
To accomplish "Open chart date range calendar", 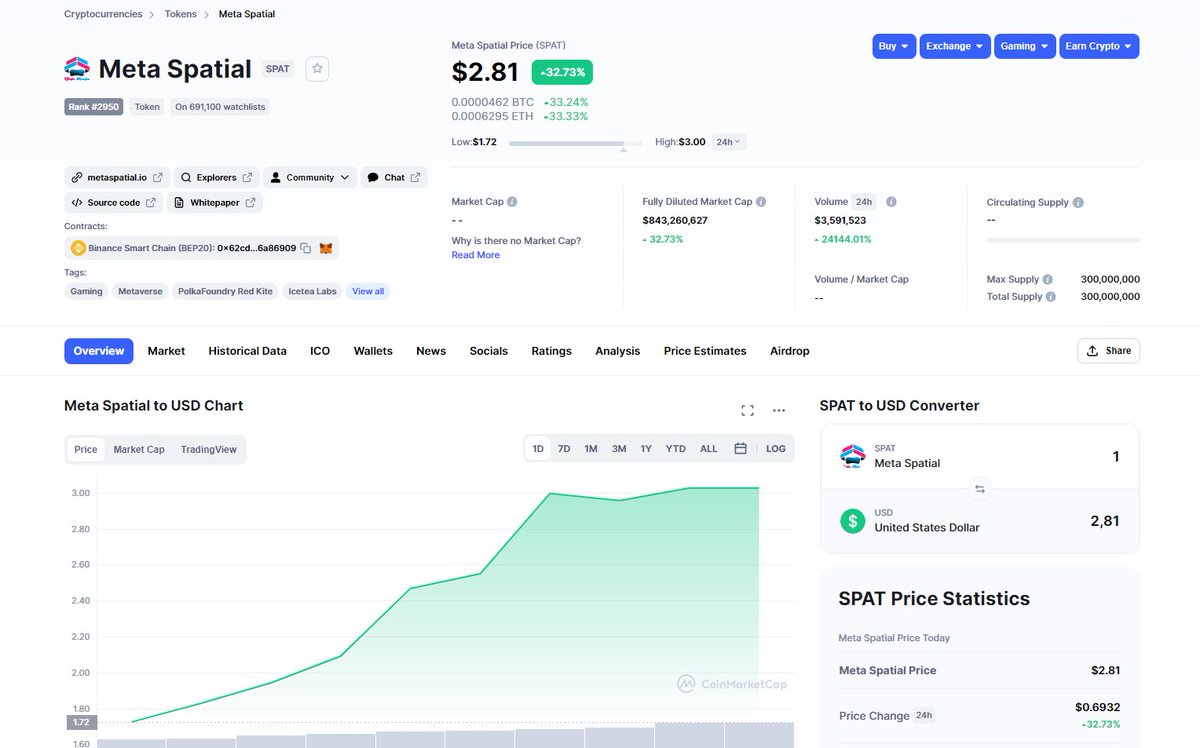I will (x=740, y=449).
